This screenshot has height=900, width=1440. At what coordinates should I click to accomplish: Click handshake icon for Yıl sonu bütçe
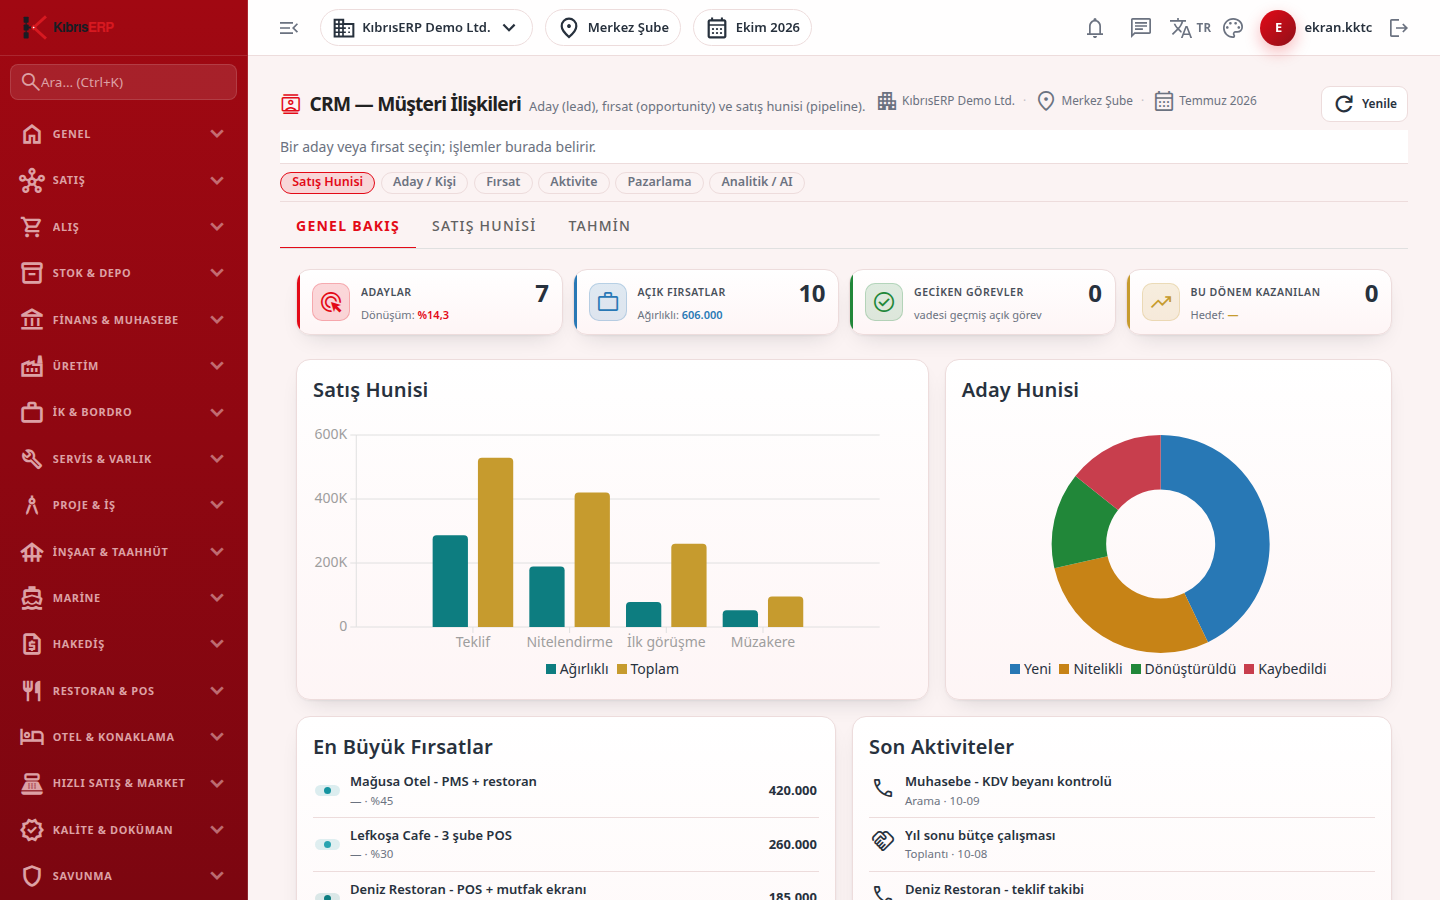pos(883,841)
